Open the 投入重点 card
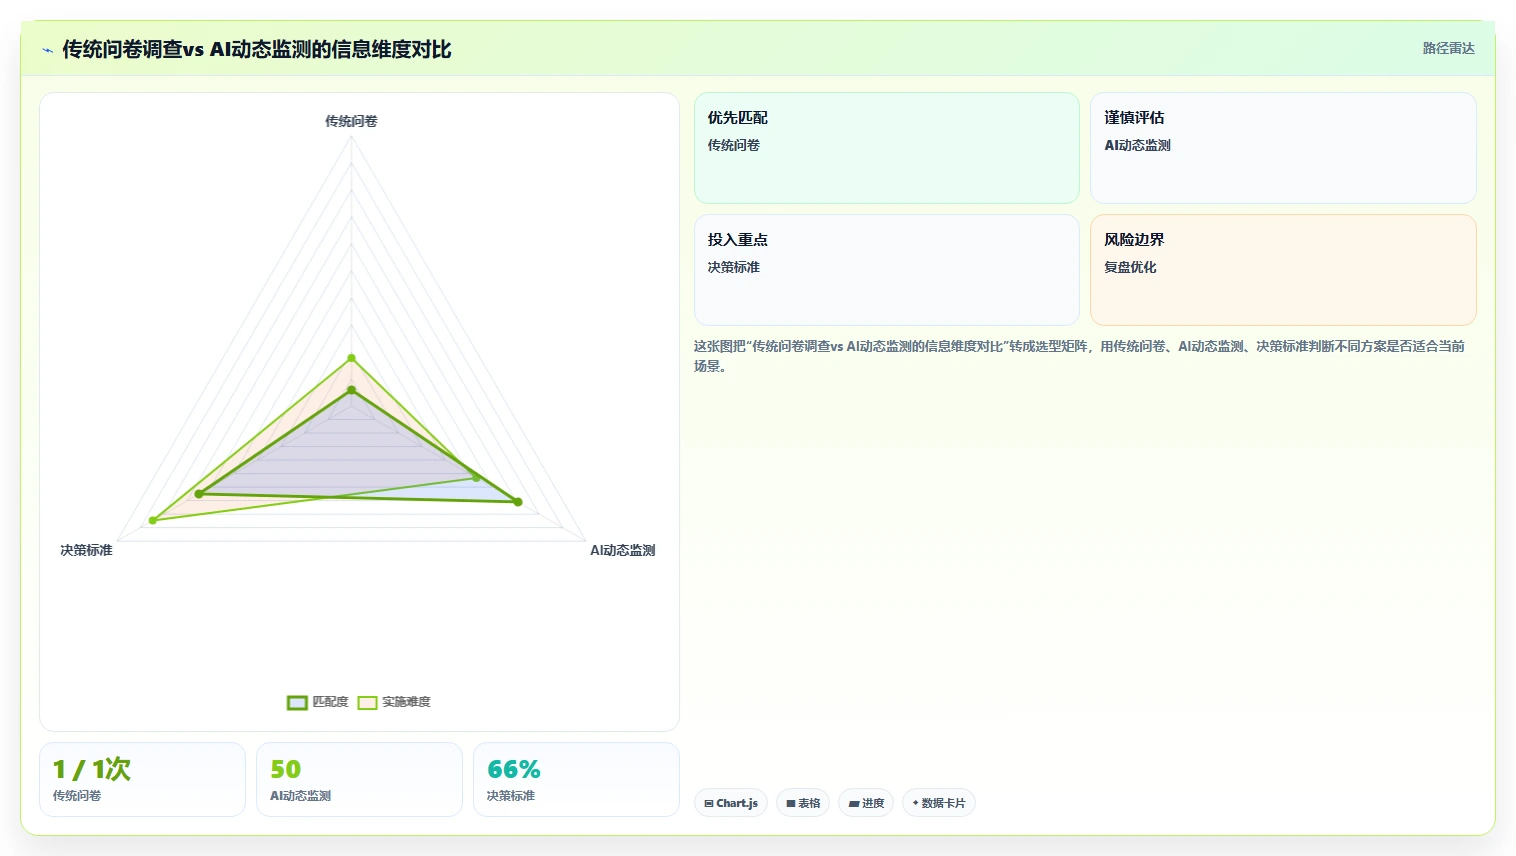Image resolution: width=1516 pixels, height=856 pixels. 887,270
